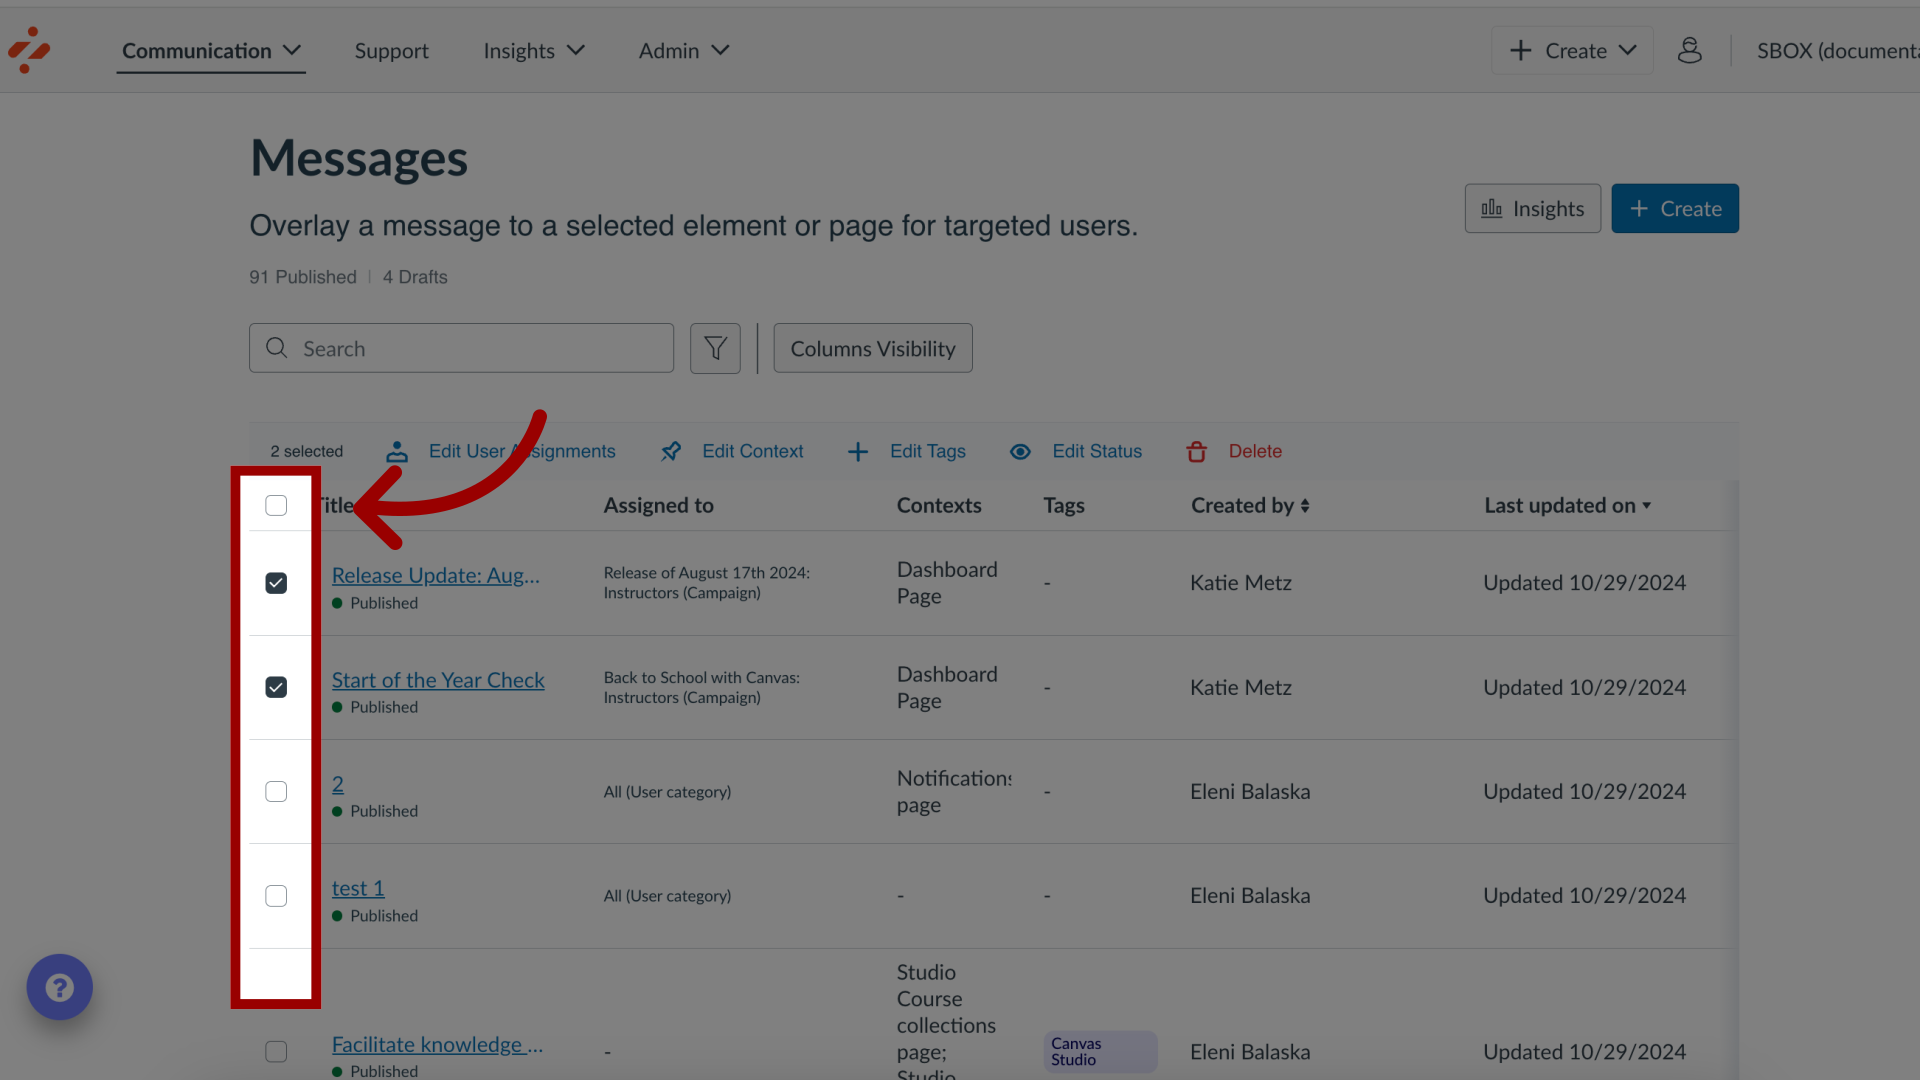Click the Edit Tags icon
The image size is (1920, 1080).
click(x=857, y=451)
